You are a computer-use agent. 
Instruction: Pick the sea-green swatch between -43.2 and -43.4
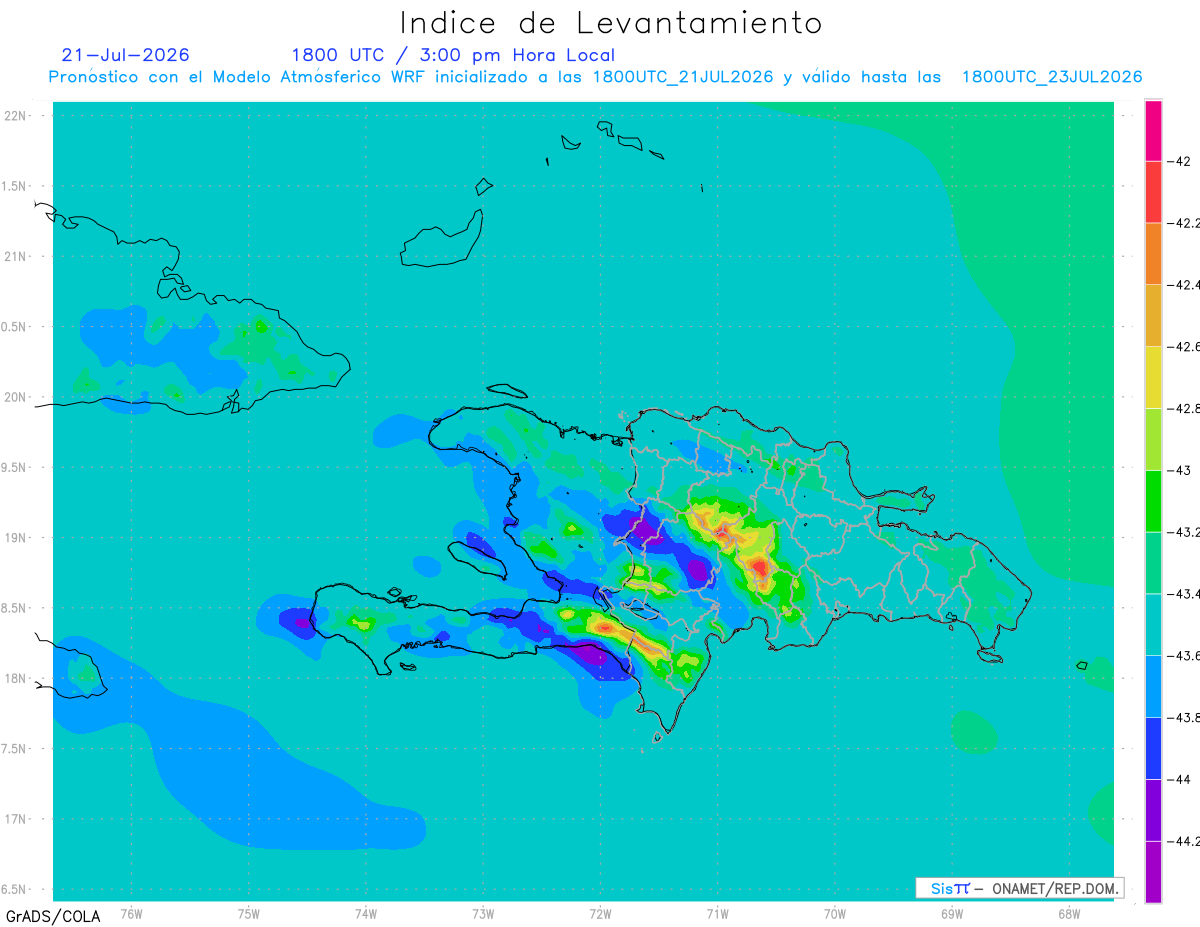click(x=1153, y=563)
